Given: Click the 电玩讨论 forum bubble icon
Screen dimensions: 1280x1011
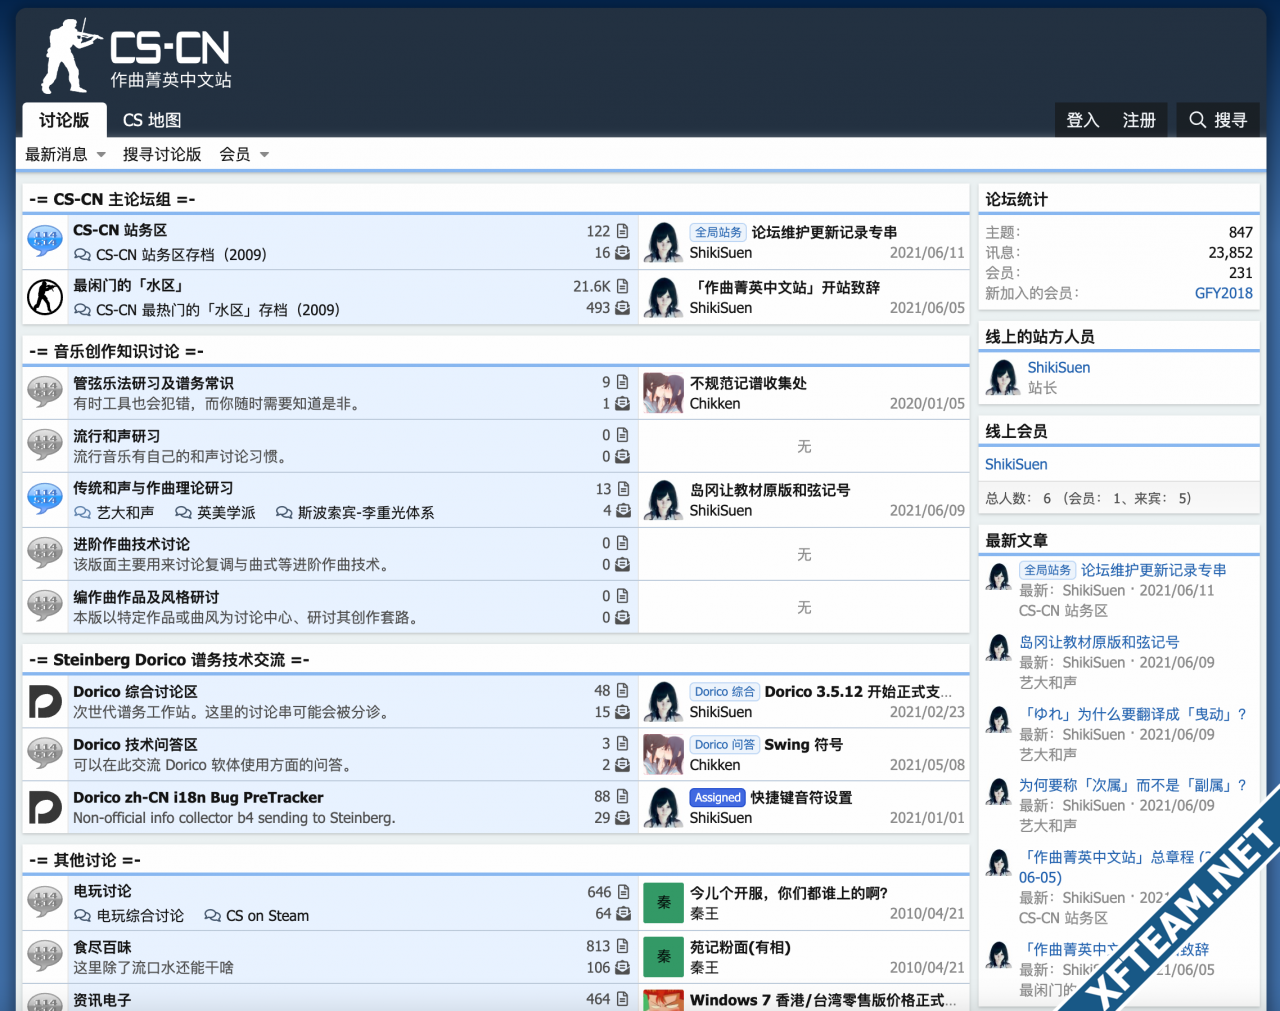Looking at the screenshot, I should point(45,902).
